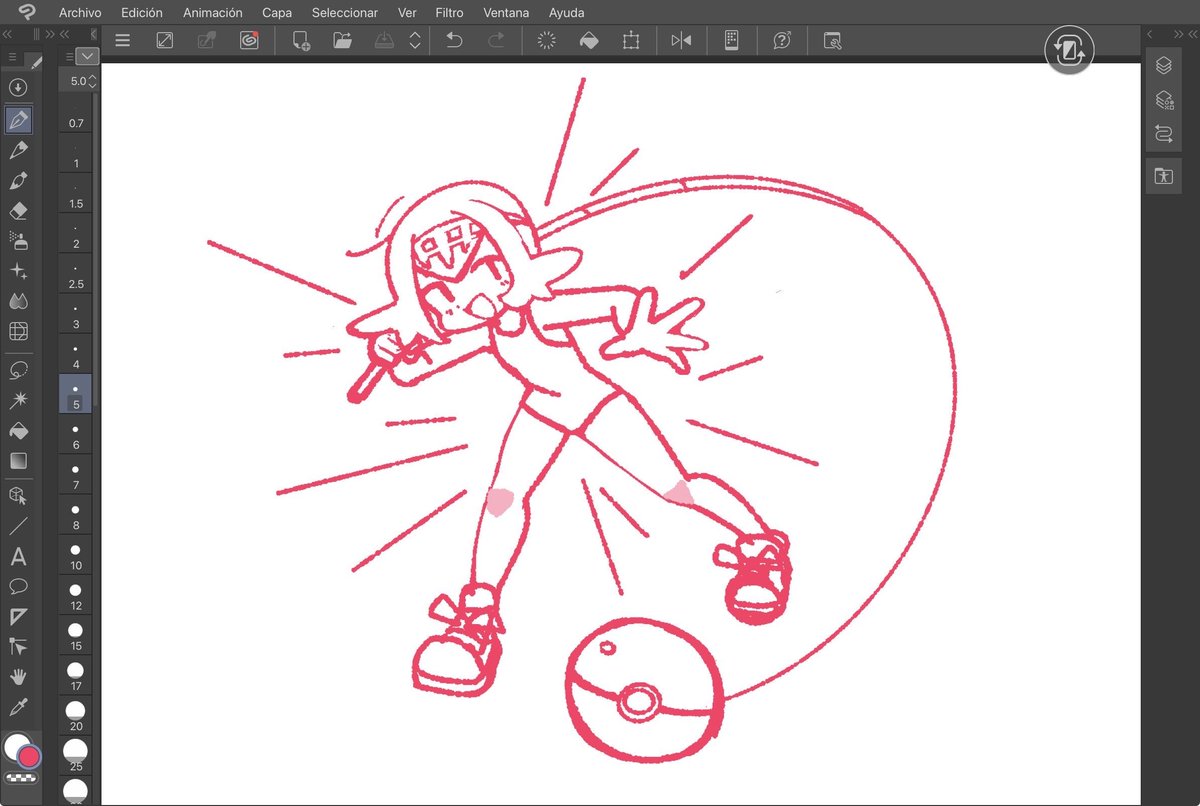Screen dimensions: 1200x806
Task: Select the Eraser tool
Action: pos(18,211)
